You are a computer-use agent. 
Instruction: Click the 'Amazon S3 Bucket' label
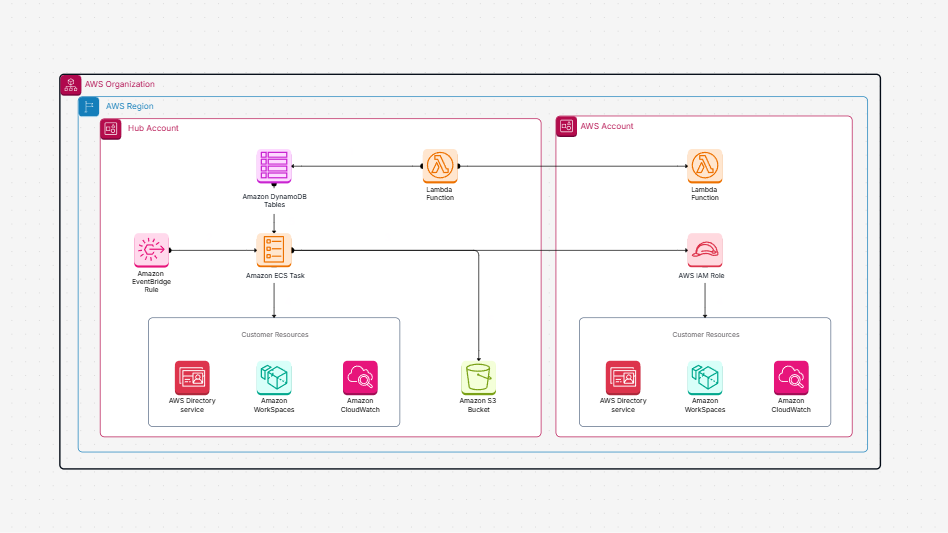(x=478, y=405)
